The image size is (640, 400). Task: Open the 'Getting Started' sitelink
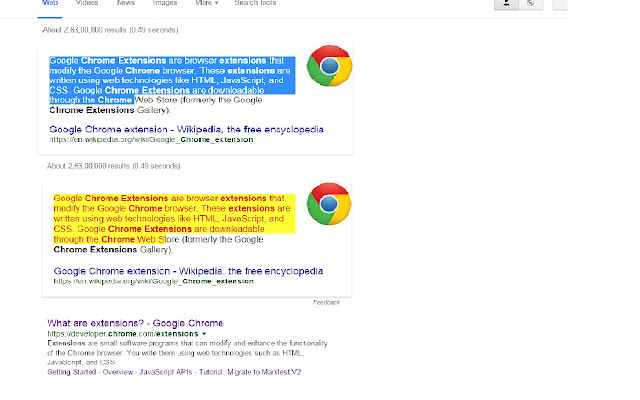click(x=71, y=372)
